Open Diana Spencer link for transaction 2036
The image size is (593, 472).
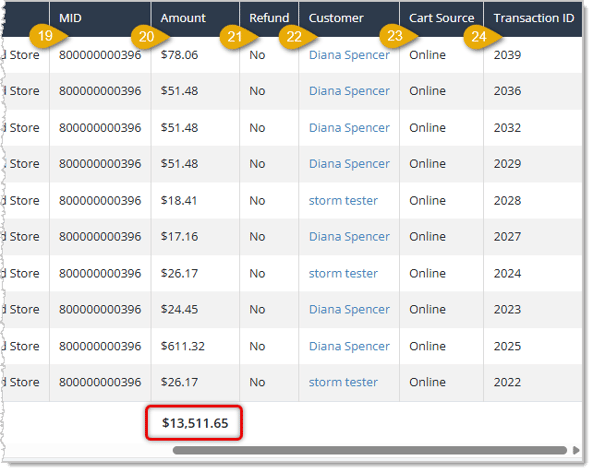click(x=349, y=91)
